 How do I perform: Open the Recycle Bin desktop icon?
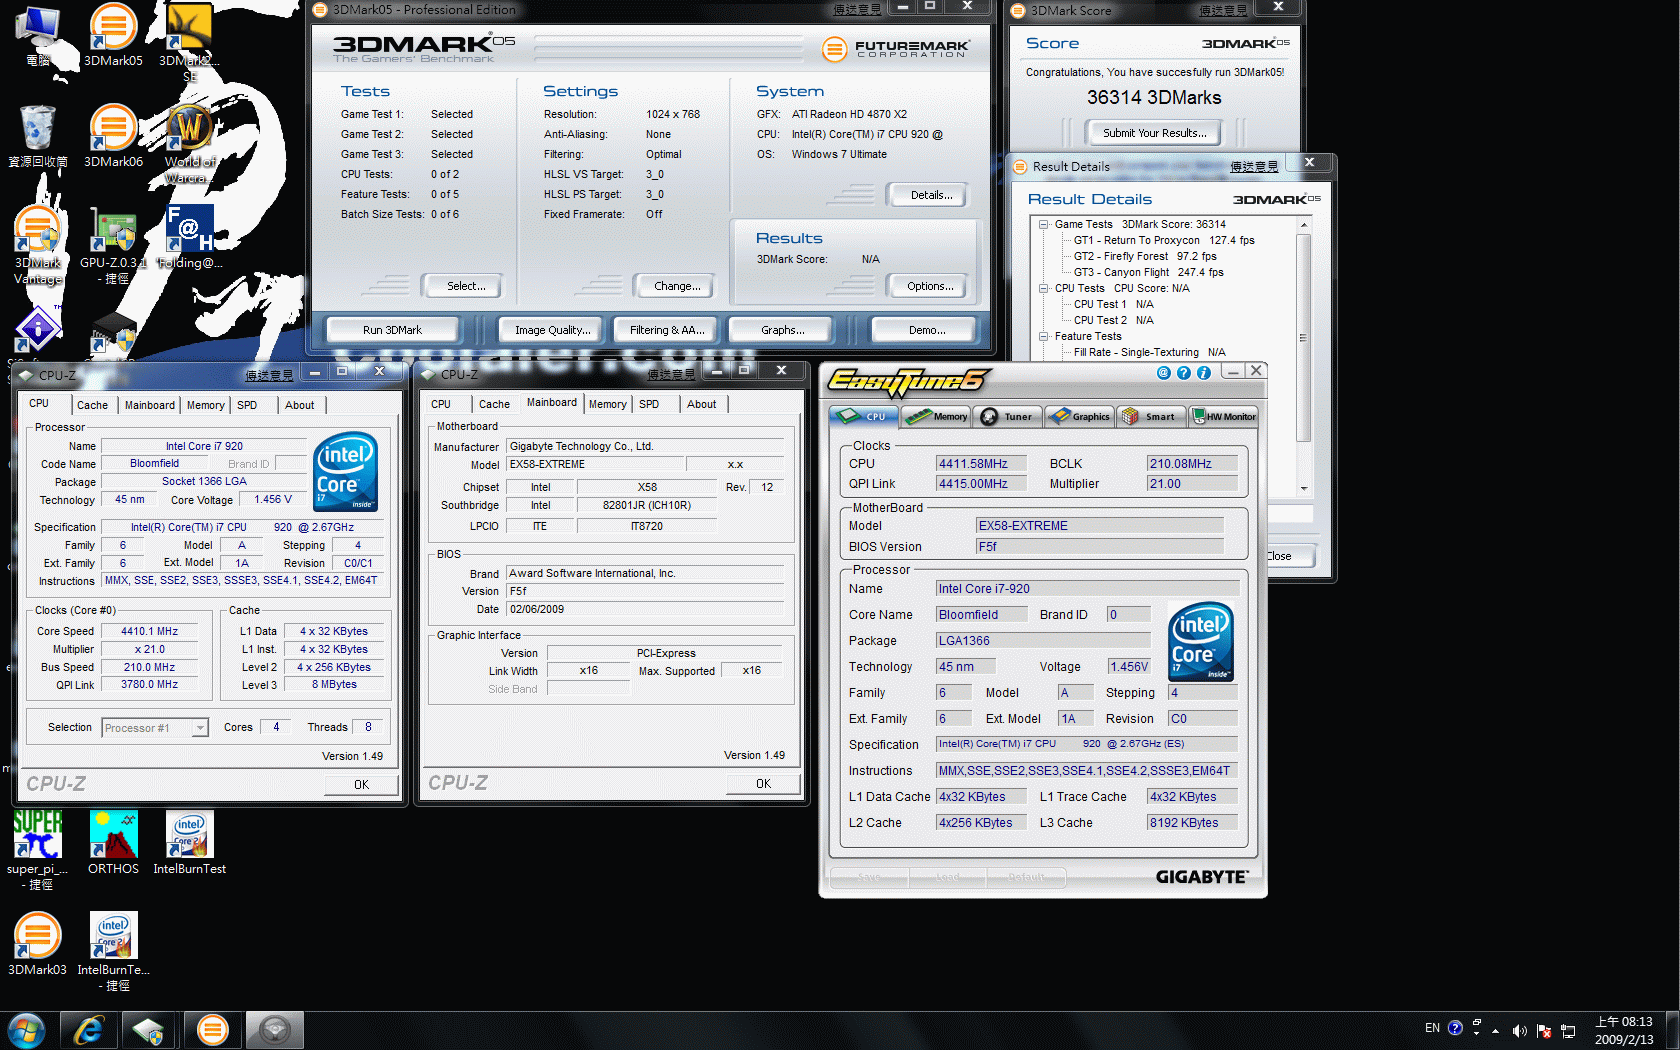(38, 136)
